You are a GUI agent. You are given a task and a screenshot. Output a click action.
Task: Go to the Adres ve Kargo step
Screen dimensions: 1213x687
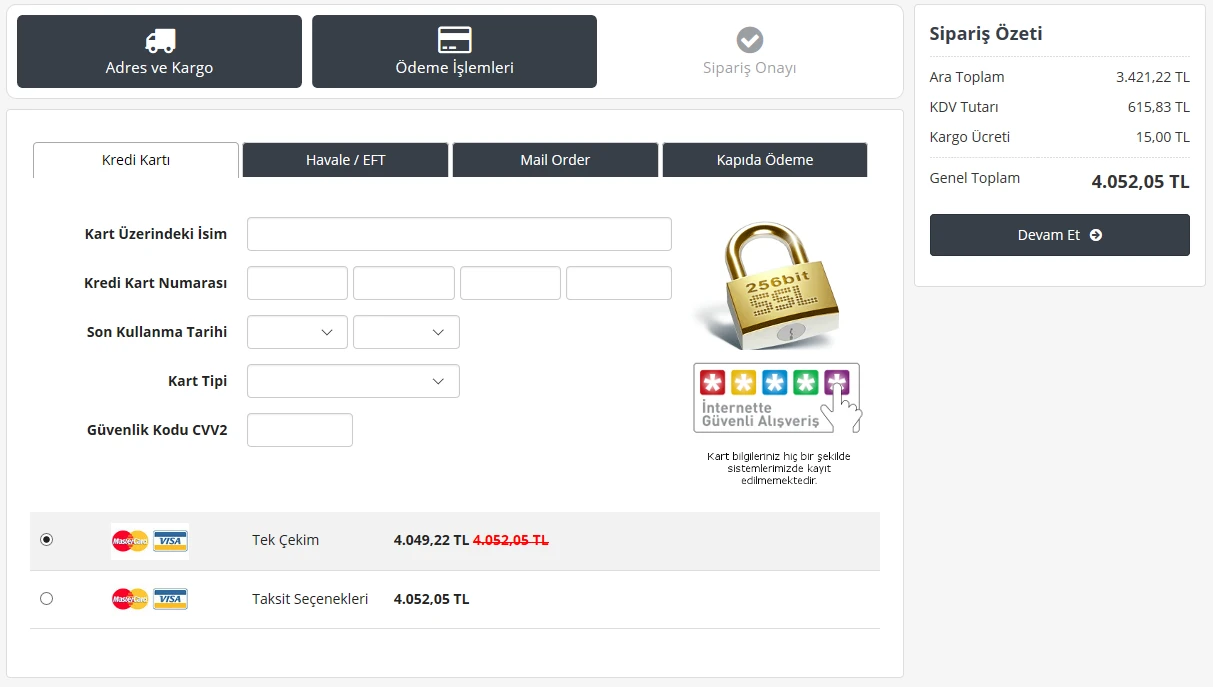click(x=159, y=52)
